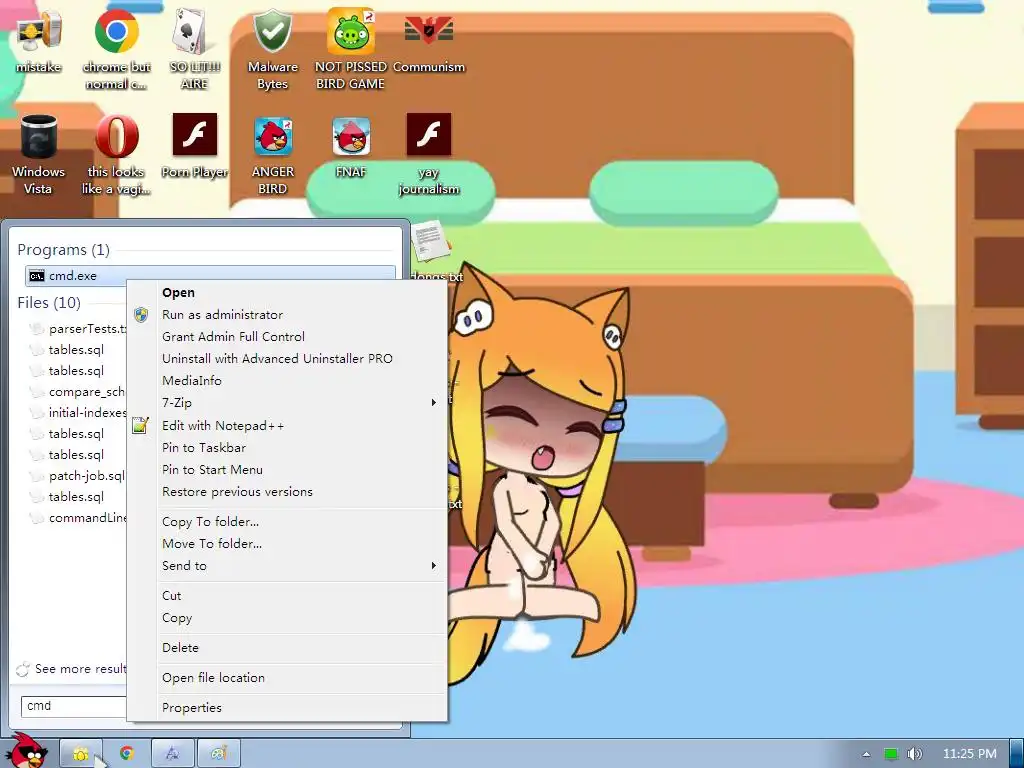Viewport: 1024px width, 768px height.
Task: Open the 'mistake' computer desktop icon
Action: [39, 40]
